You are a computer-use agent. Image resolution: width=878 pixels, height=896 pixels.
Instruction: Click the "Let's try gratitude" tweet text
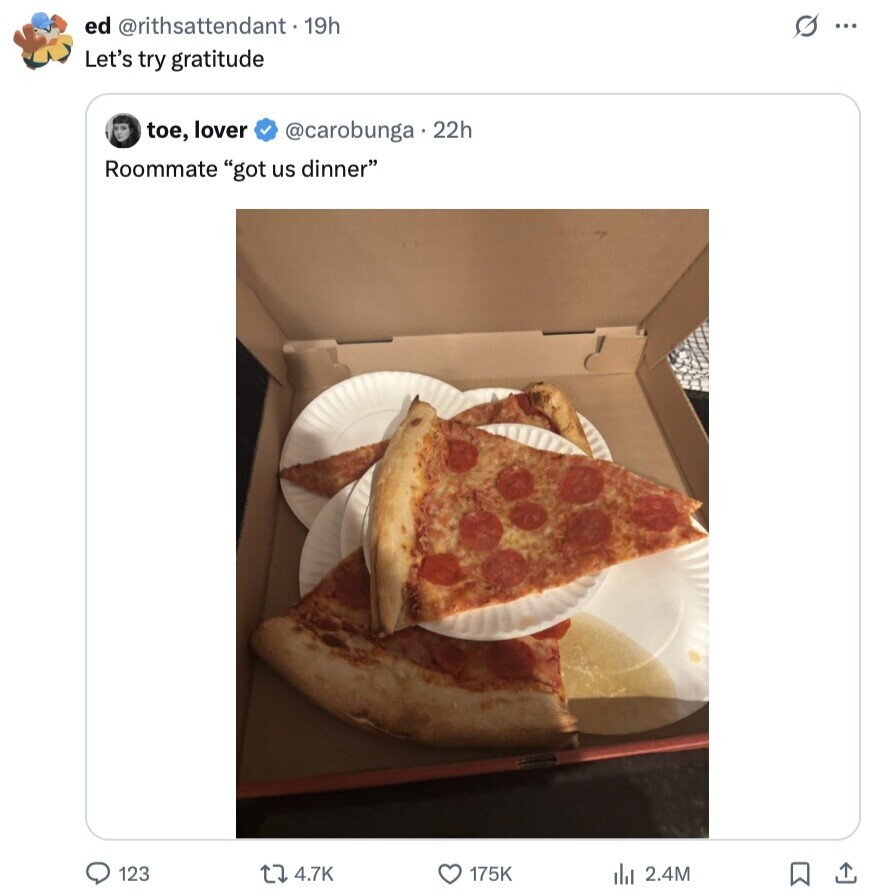[174, 59]
